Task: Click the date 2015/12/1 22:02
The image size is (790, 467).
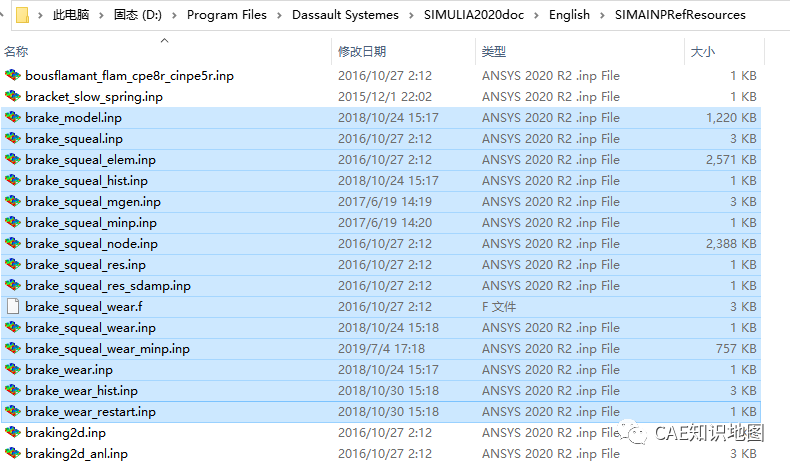Action: click(x=385, y=97)
